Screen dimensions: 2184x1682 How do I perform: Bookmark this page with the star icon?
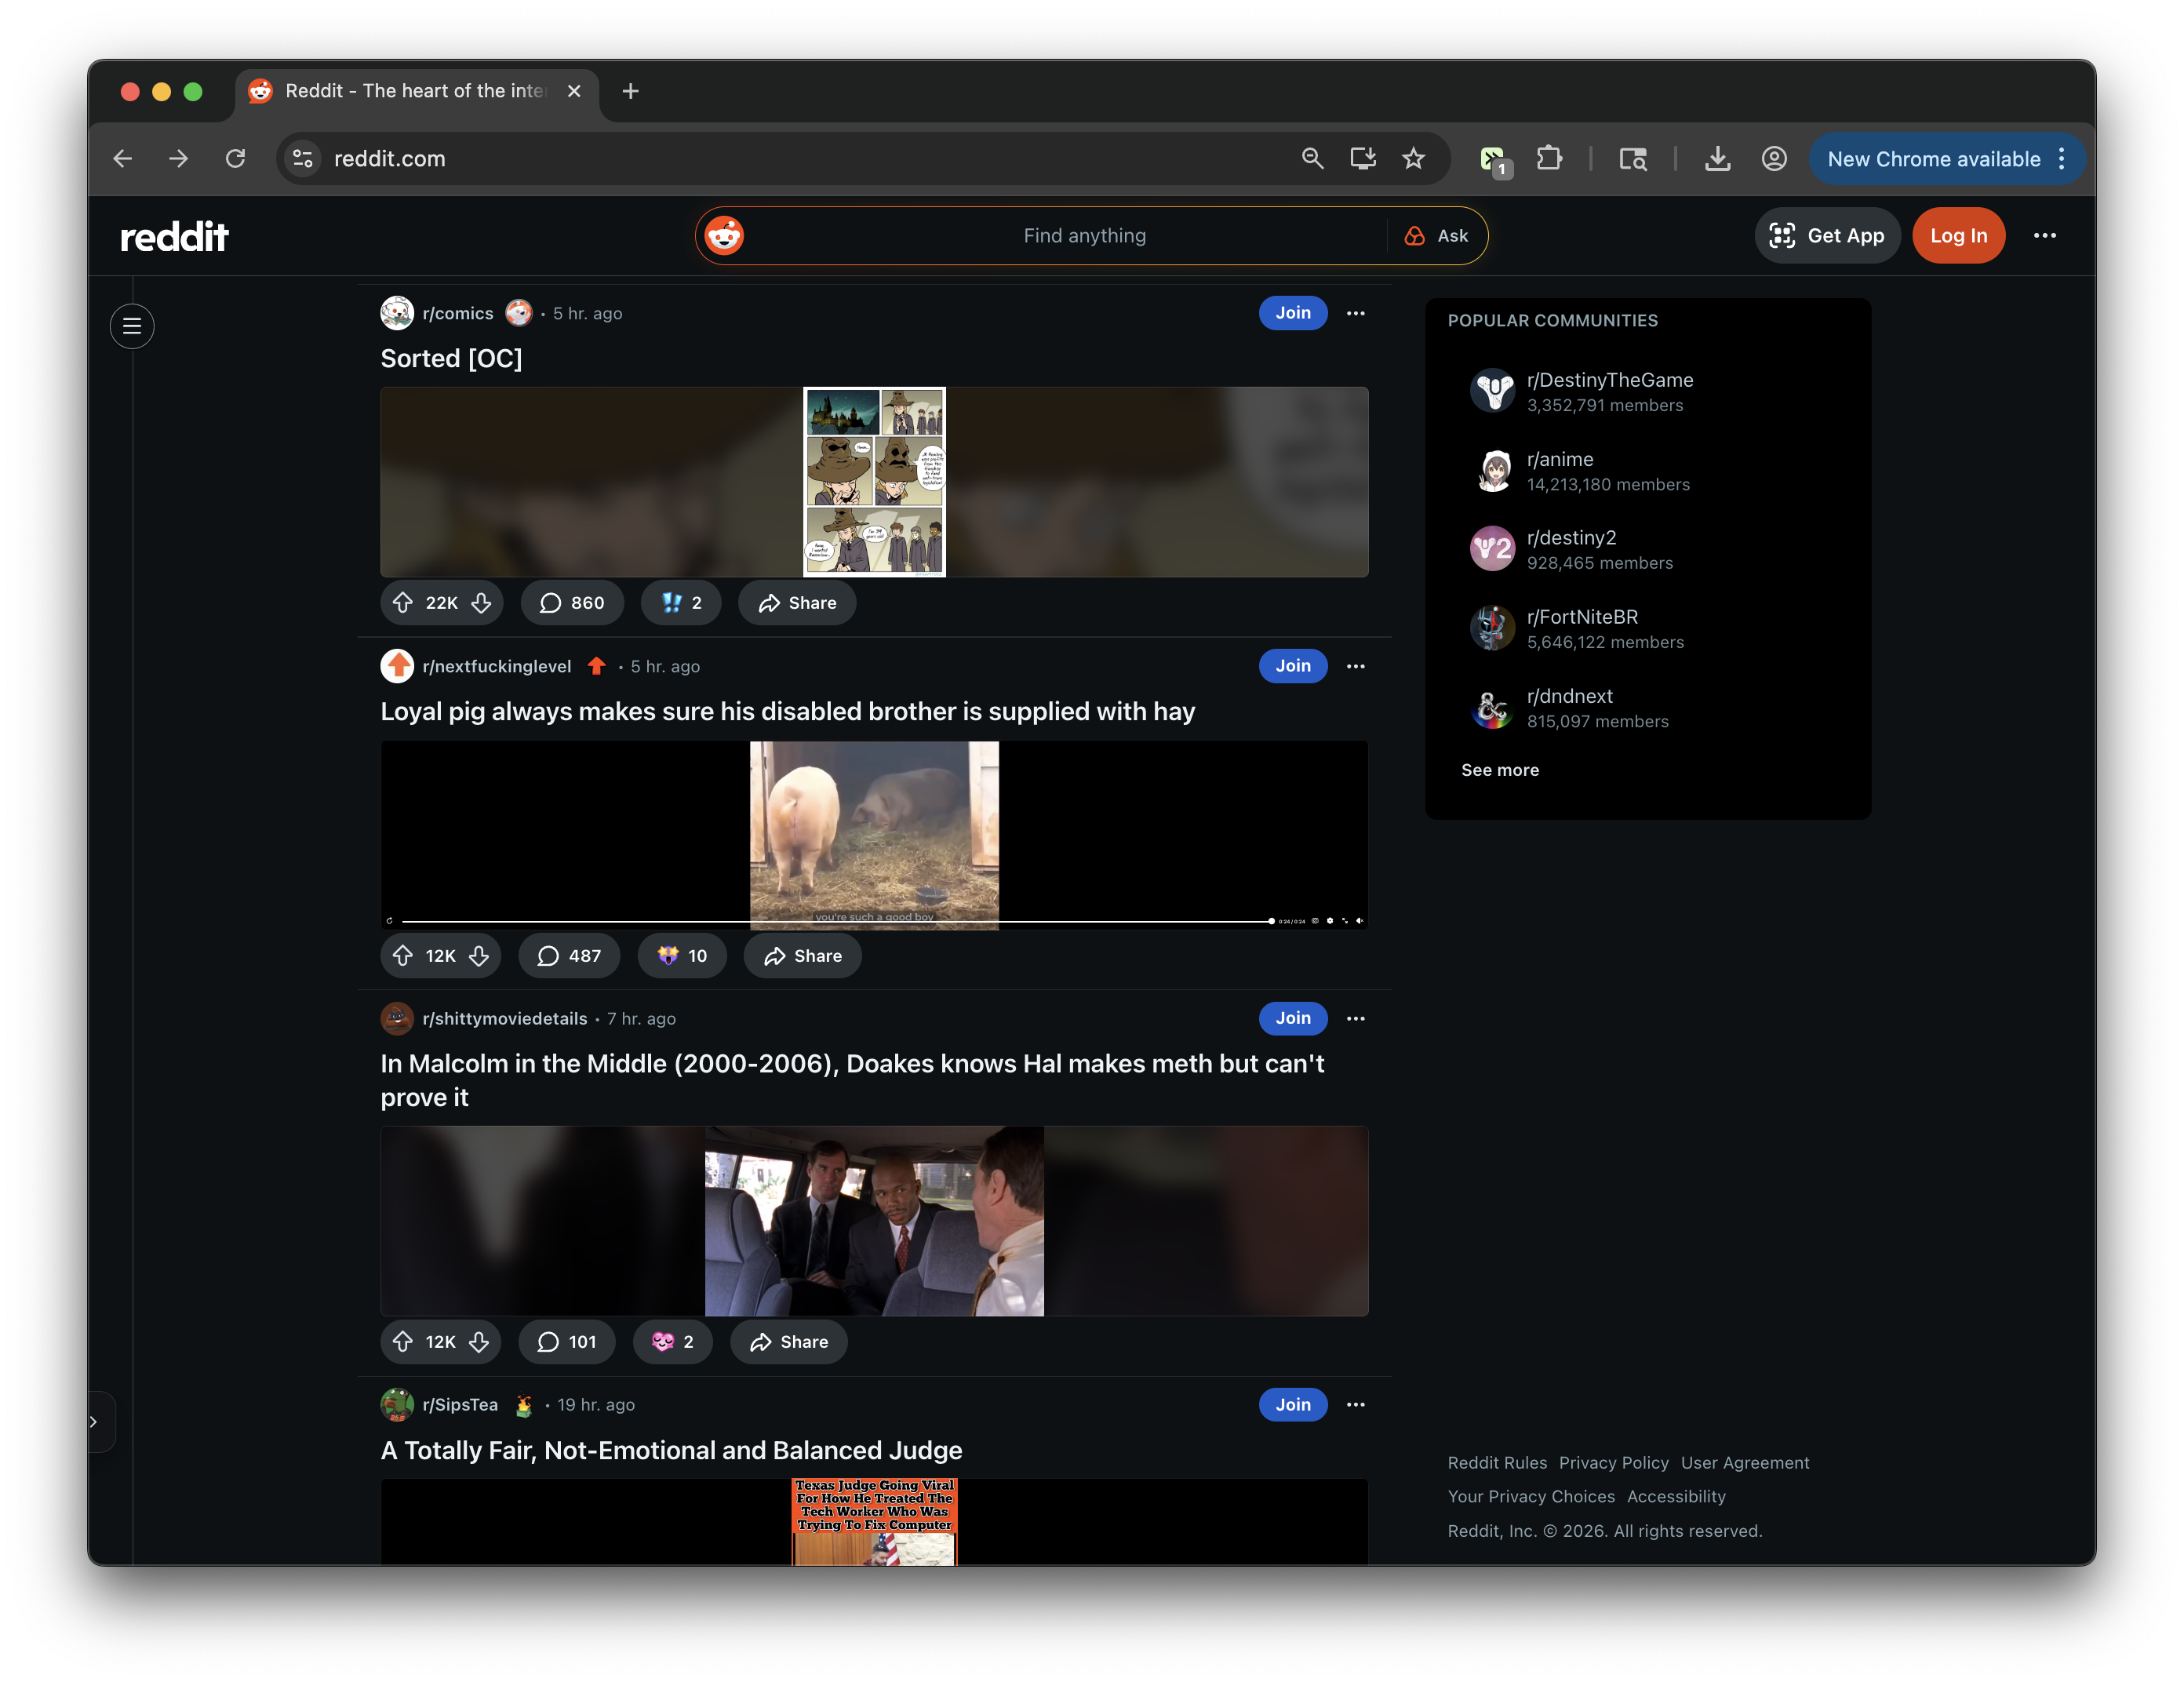point(1413,158)
